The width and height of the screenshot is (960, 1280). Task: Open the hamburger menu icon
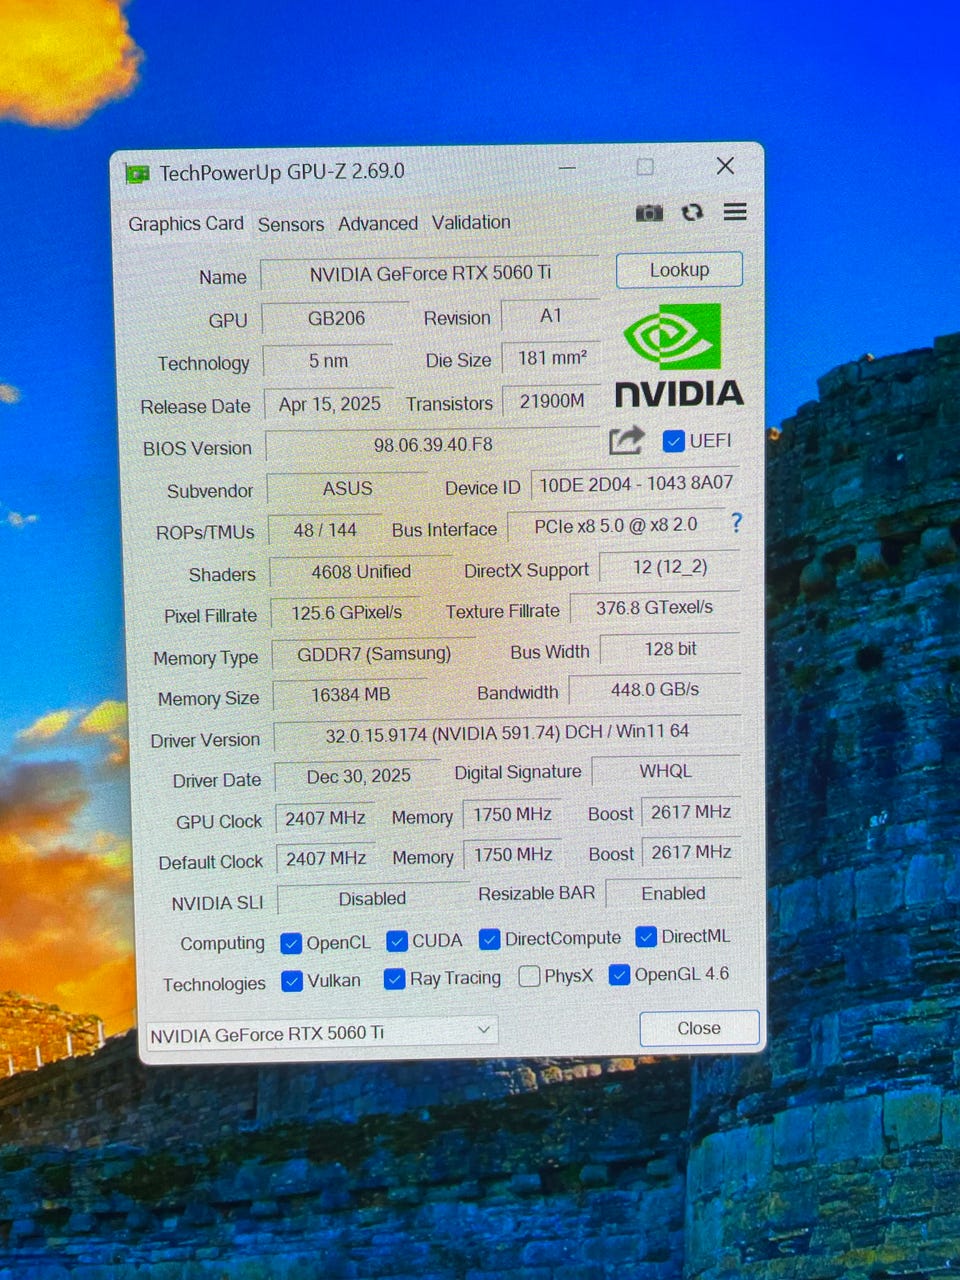click(x=735, y=211)
